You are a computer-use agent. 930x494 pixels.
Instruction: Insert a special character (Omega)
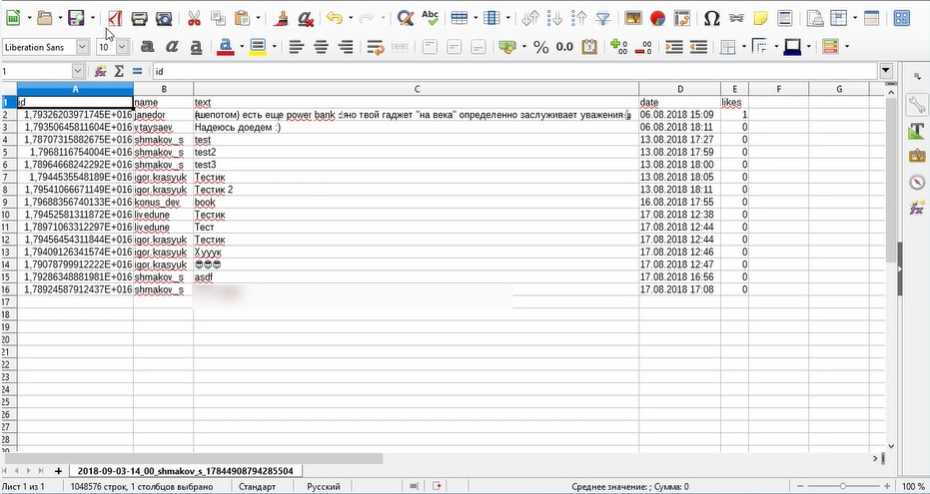tap(712, 18)
